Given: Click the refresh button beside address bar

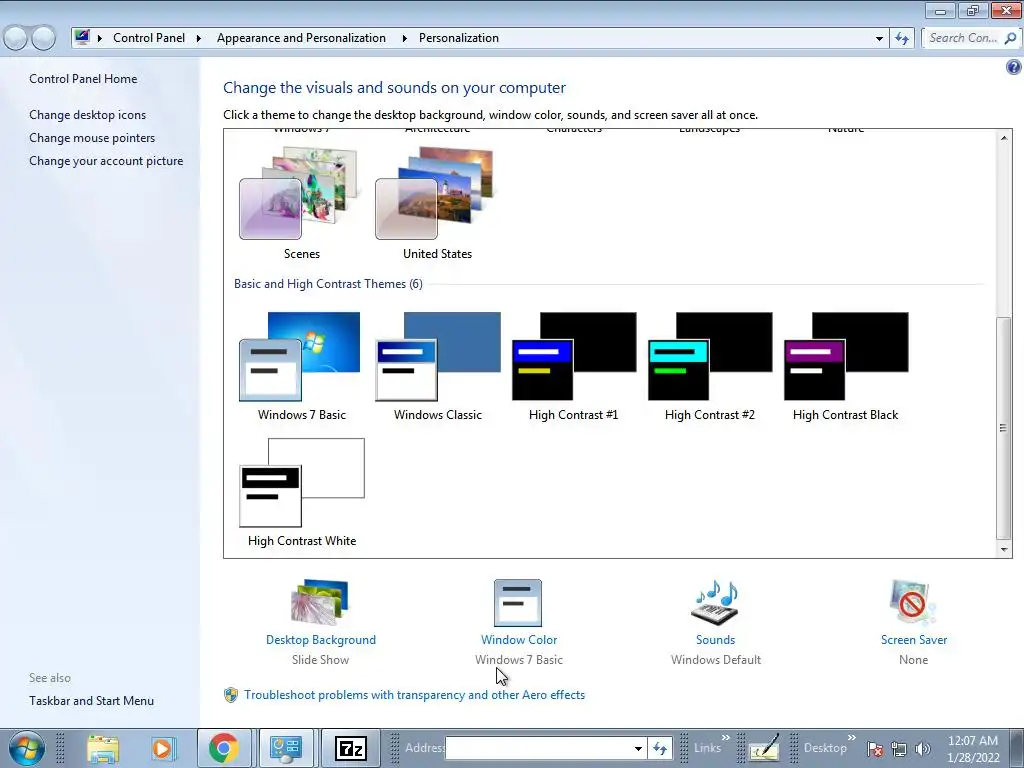Looking at the screenshot, I should [902, 39].
